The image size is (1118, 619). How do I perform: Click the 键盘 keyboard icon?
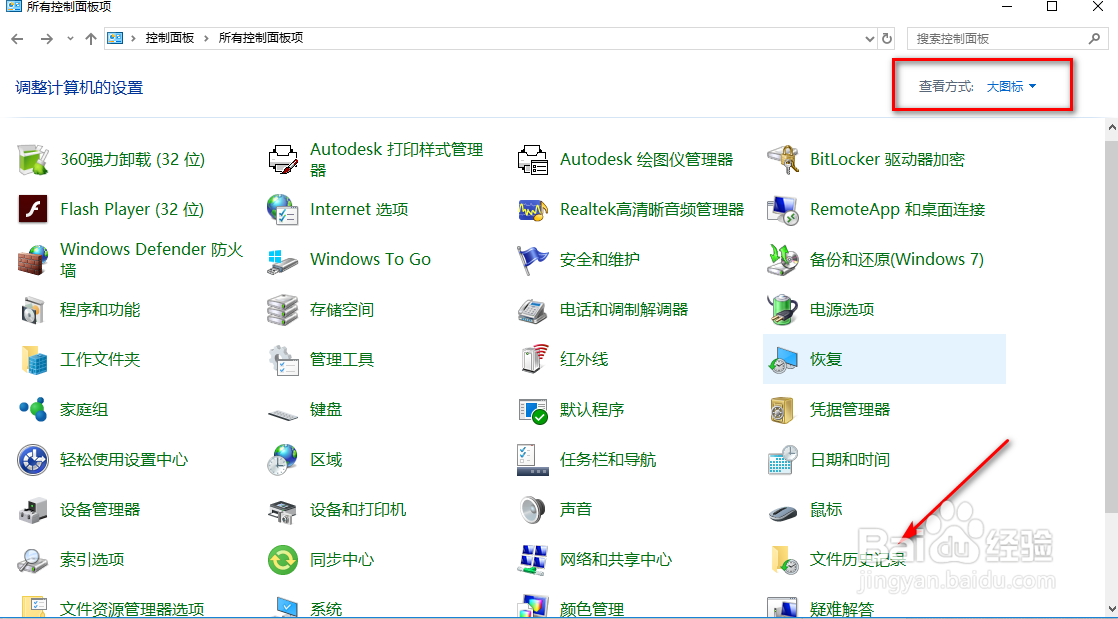pyautogui.click(x=283, y=412)
